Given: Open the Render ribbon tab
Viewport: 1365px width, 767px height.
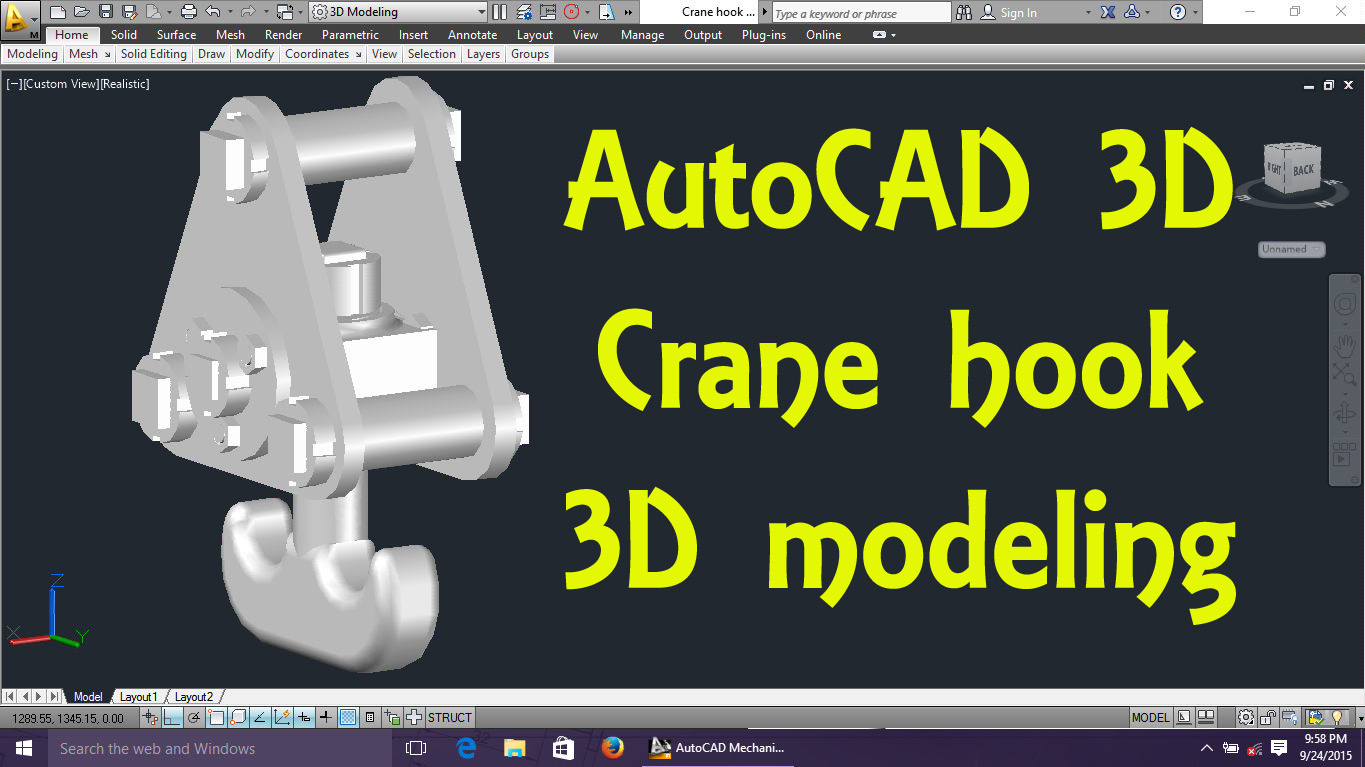Looking at the screenshot, I should [x=284, y=35].
